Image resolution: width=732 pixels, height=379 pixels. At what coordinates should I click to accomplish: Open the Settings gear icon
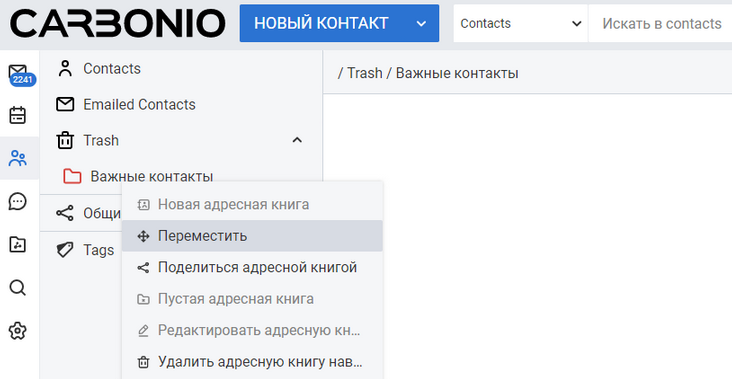coord(18,331)
